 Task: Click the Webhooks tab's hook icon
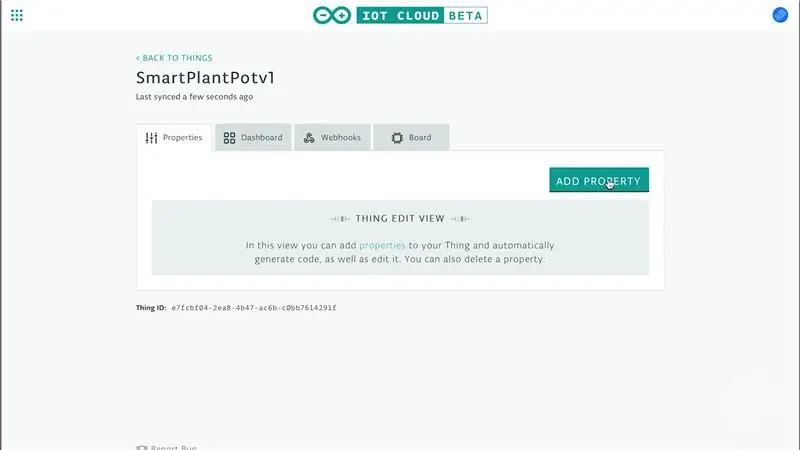[309, 138]
